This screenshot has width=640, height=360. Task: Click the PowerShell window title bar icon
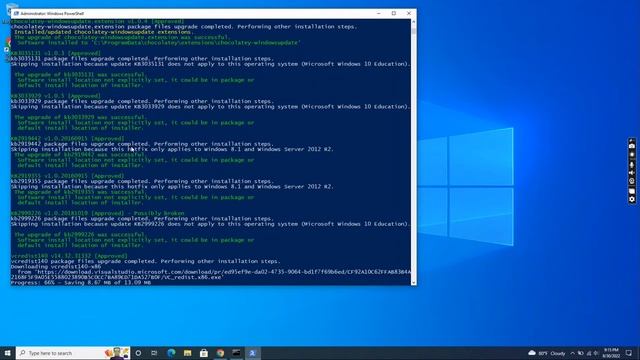(x=16, y=13)
